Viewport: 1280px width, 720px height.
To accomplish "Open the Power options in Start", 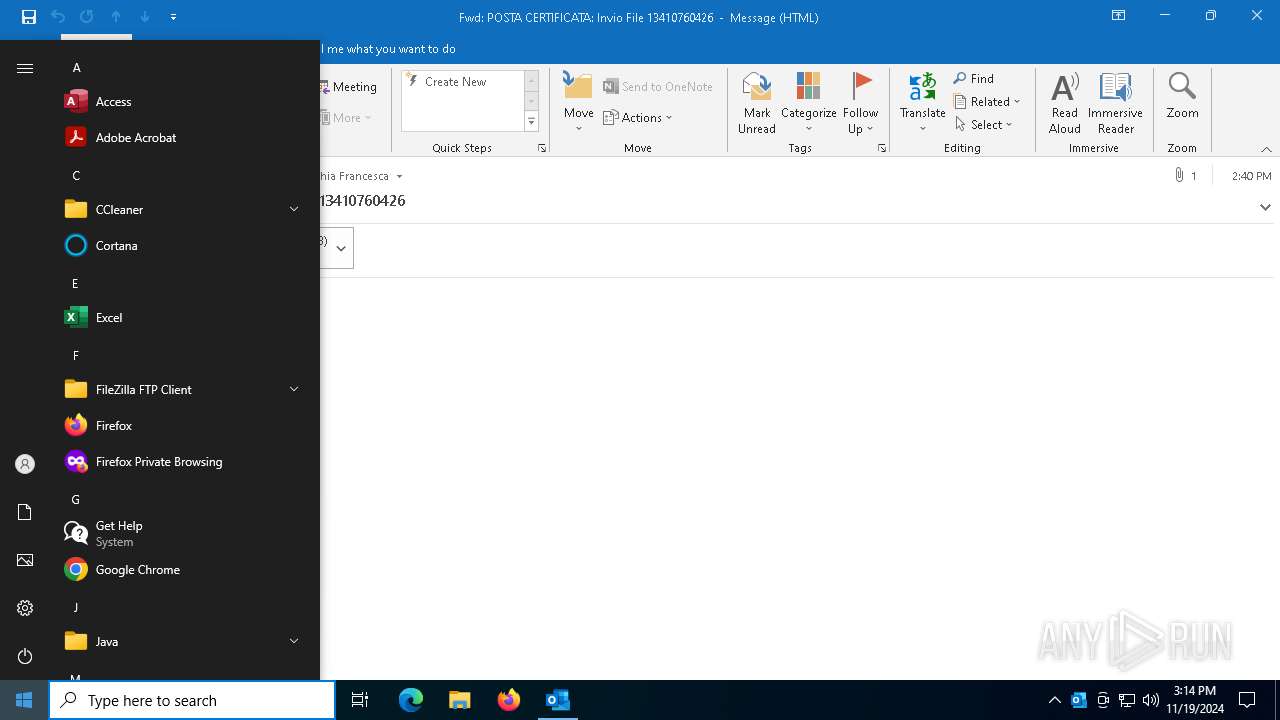I will 25,656.
